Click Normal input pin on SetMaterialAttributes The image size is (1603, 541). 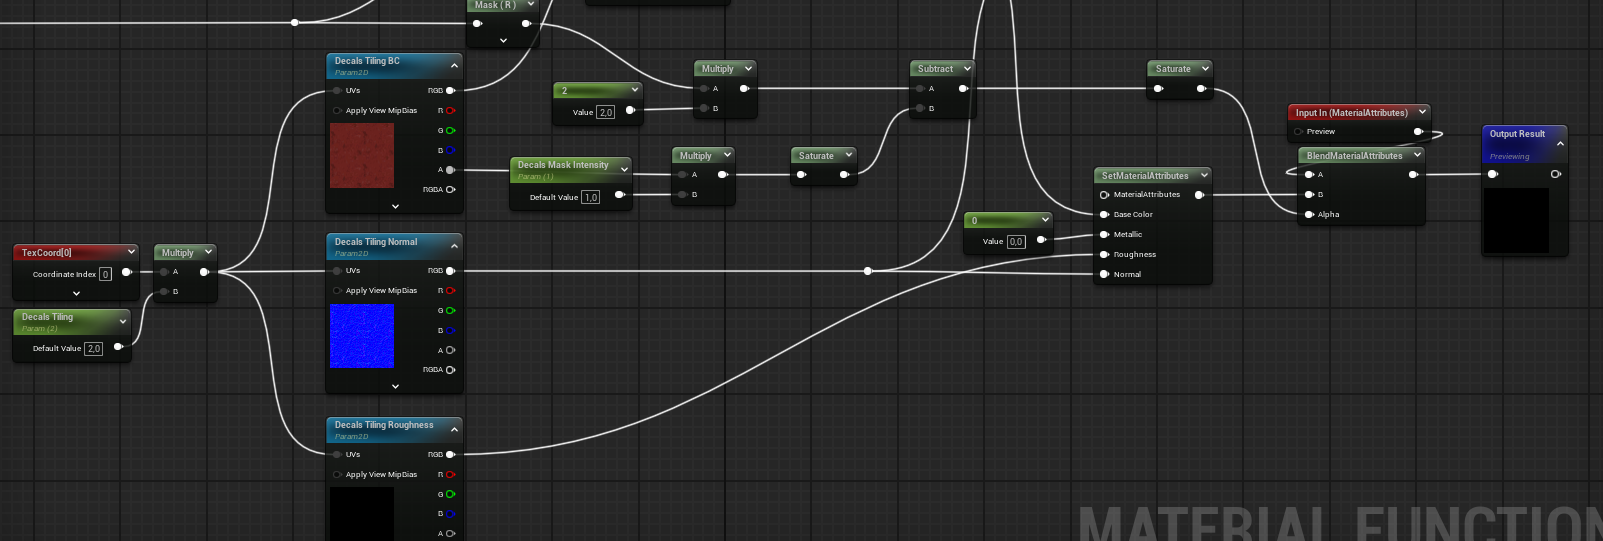tap(1104, 274)
